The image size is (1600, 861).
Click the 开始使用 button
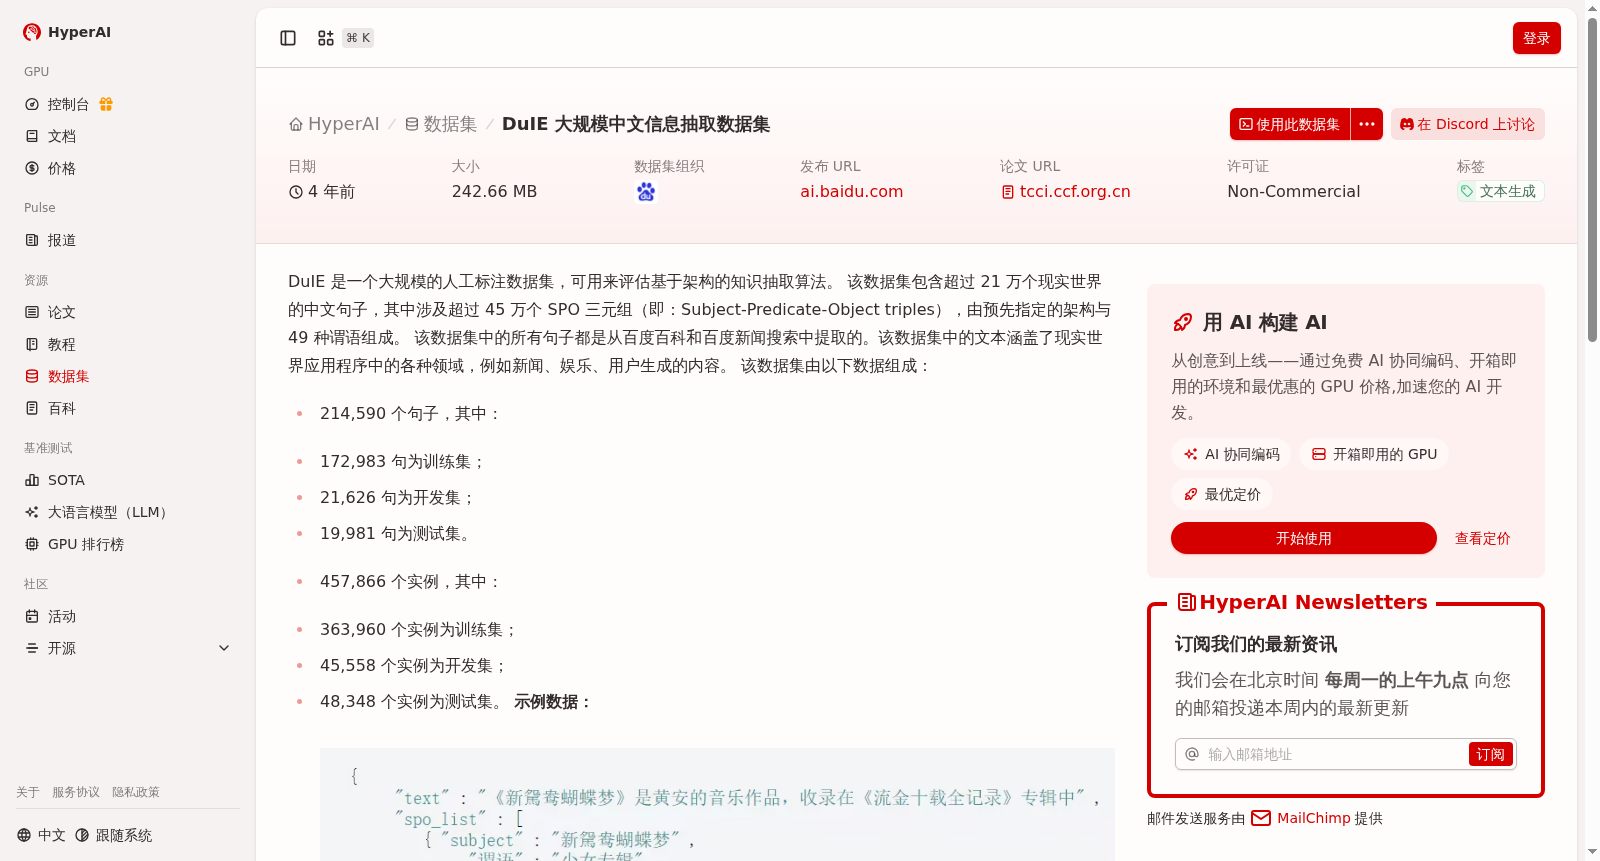(x=1304, y=538)
